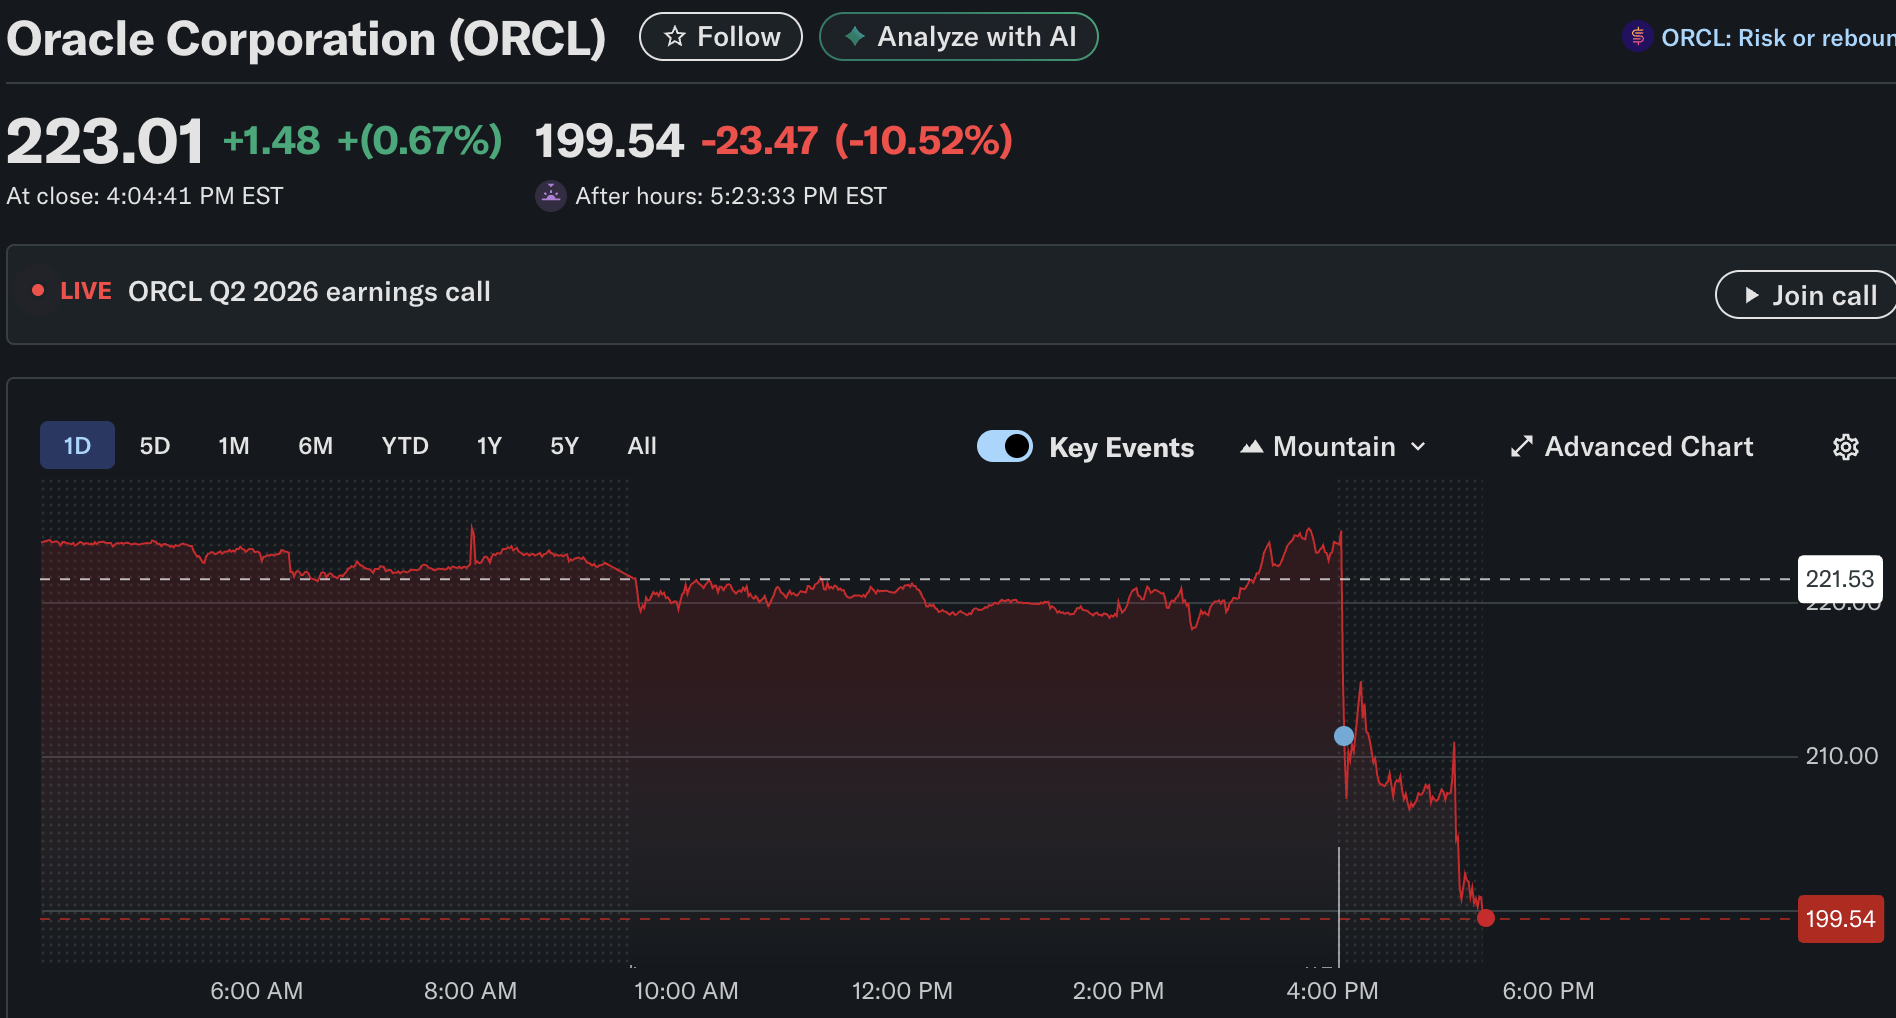Click the star icon in Follow button

[x=675, y=37]
